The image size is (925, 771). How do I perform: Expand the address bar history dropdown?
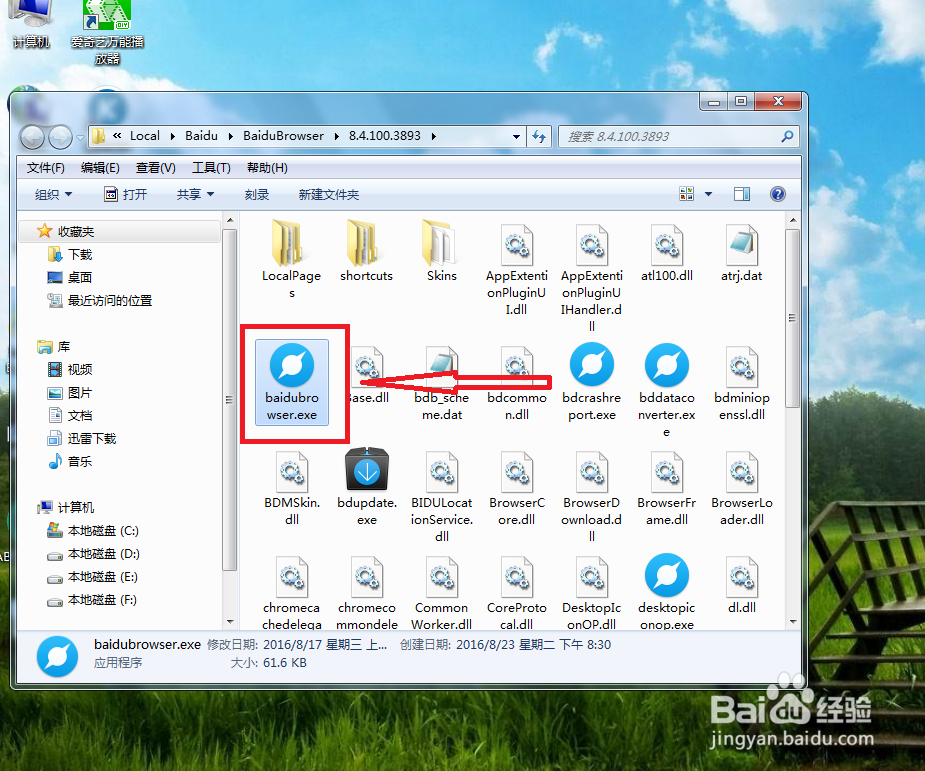(x=516, y=136)
